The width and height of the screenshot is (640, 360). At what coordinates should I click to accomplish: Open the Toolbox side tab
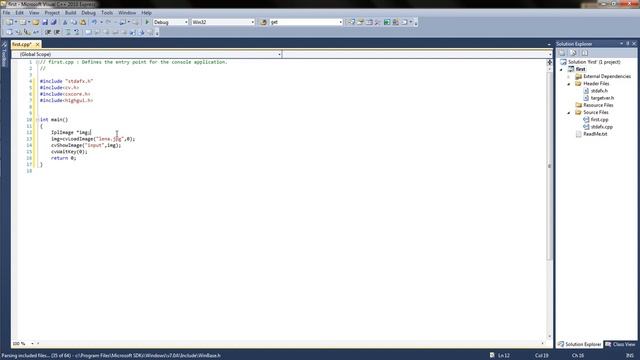4,55
